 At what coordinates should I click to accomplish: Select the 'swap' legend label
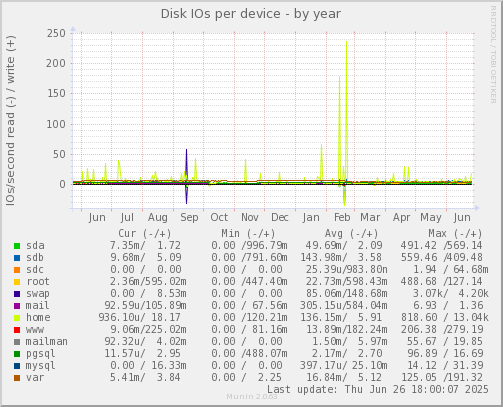click(x=38, y=294)
